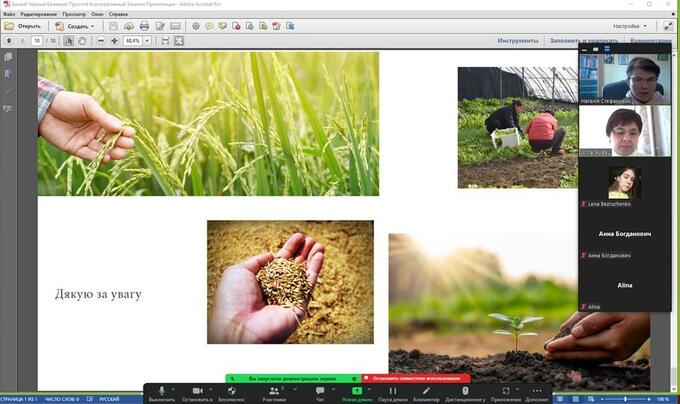This screenshot has width=680, height=404.
Task: Click the Zoom annotate pencil tool
Action: (x=426, y=391)
